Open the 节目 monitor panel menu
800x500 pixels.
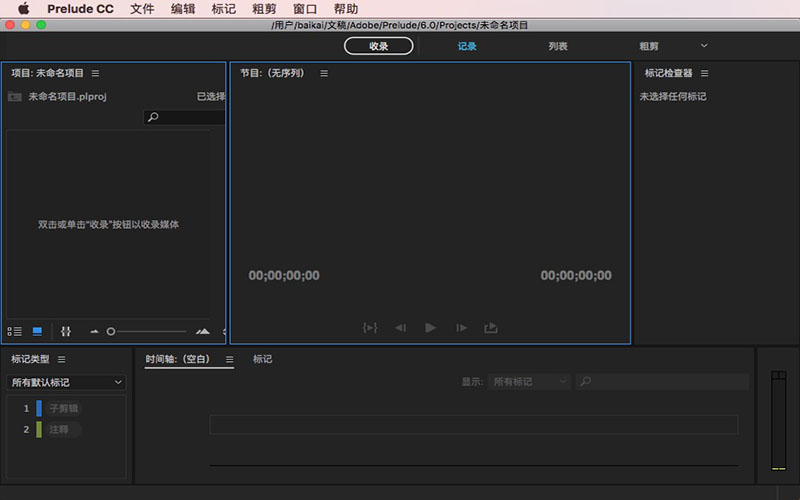324,73
